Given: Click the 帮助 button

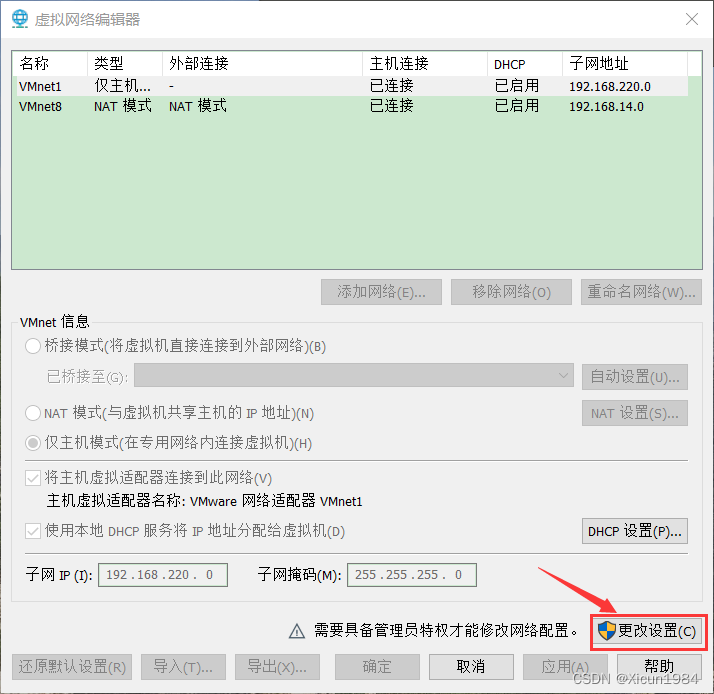Looking at the screenshot, I should click(659, 667).
